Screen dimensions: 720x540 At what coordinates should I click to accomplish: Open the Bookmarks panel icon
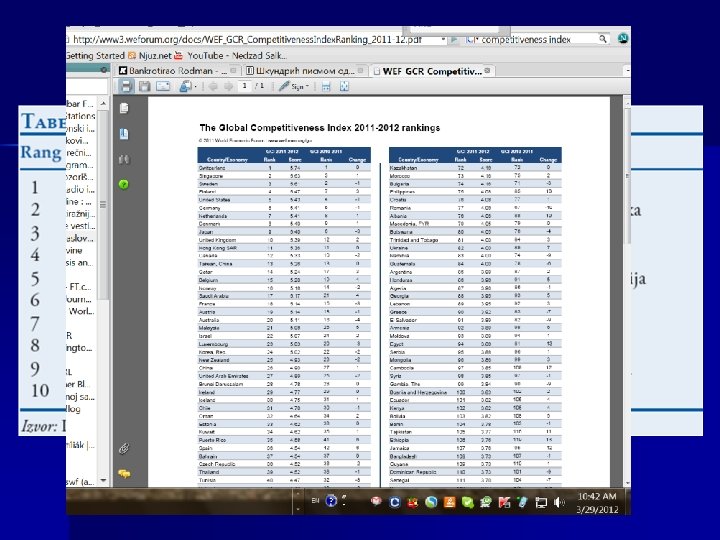[124, 134]
